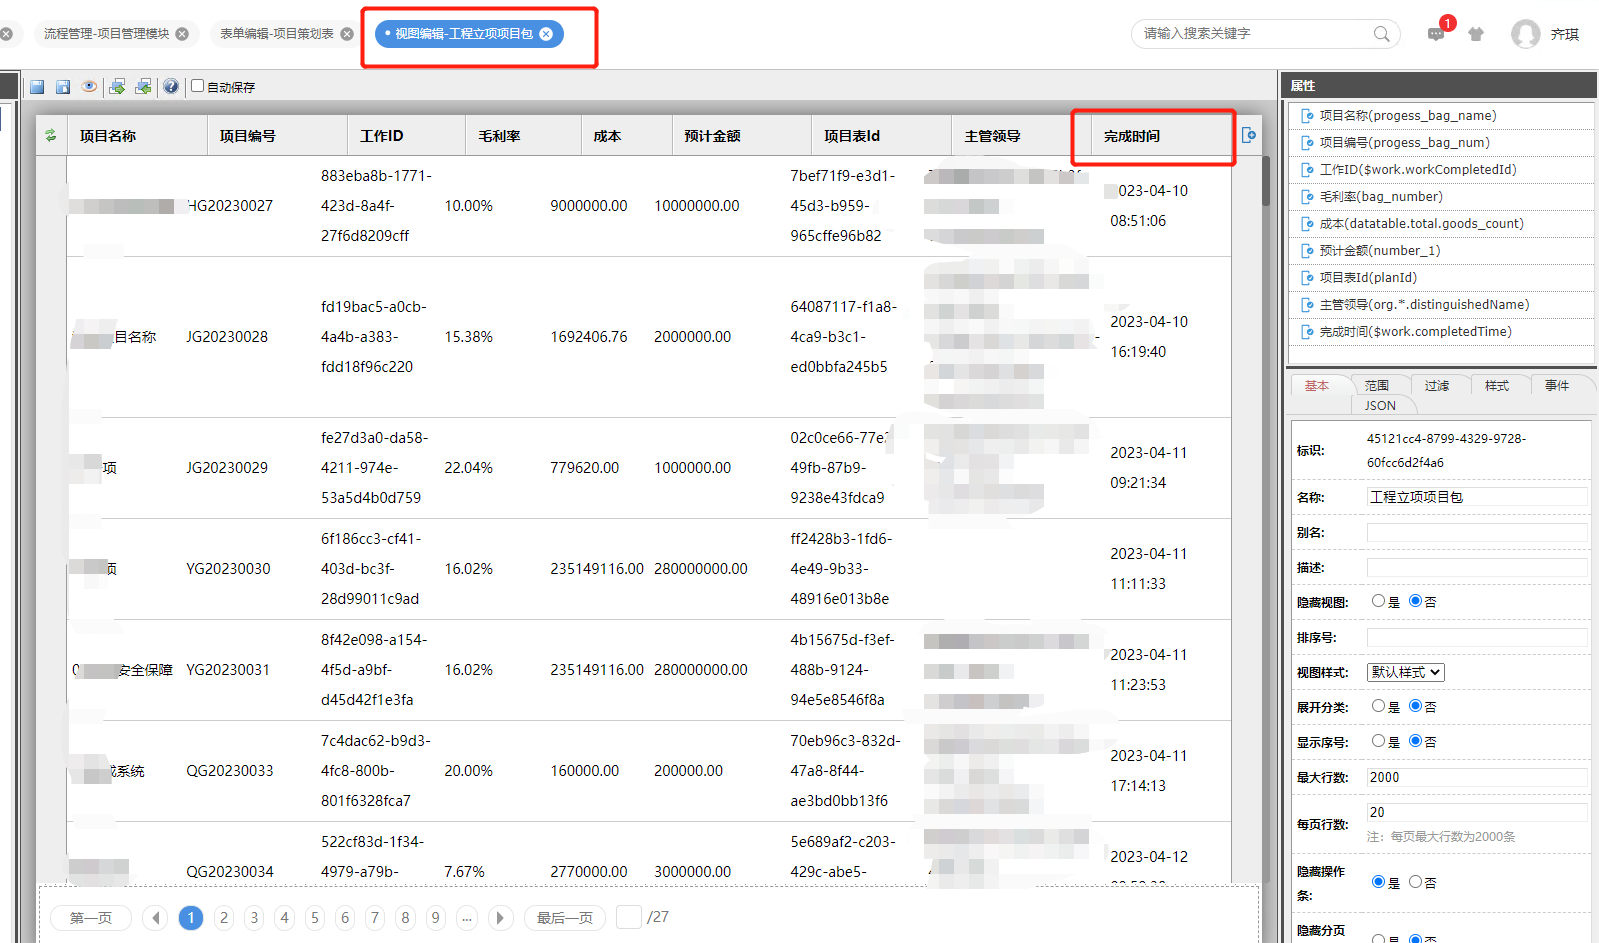Set 显示序号 to 否
The image size is (1599, 943).
pos(1415,741)
